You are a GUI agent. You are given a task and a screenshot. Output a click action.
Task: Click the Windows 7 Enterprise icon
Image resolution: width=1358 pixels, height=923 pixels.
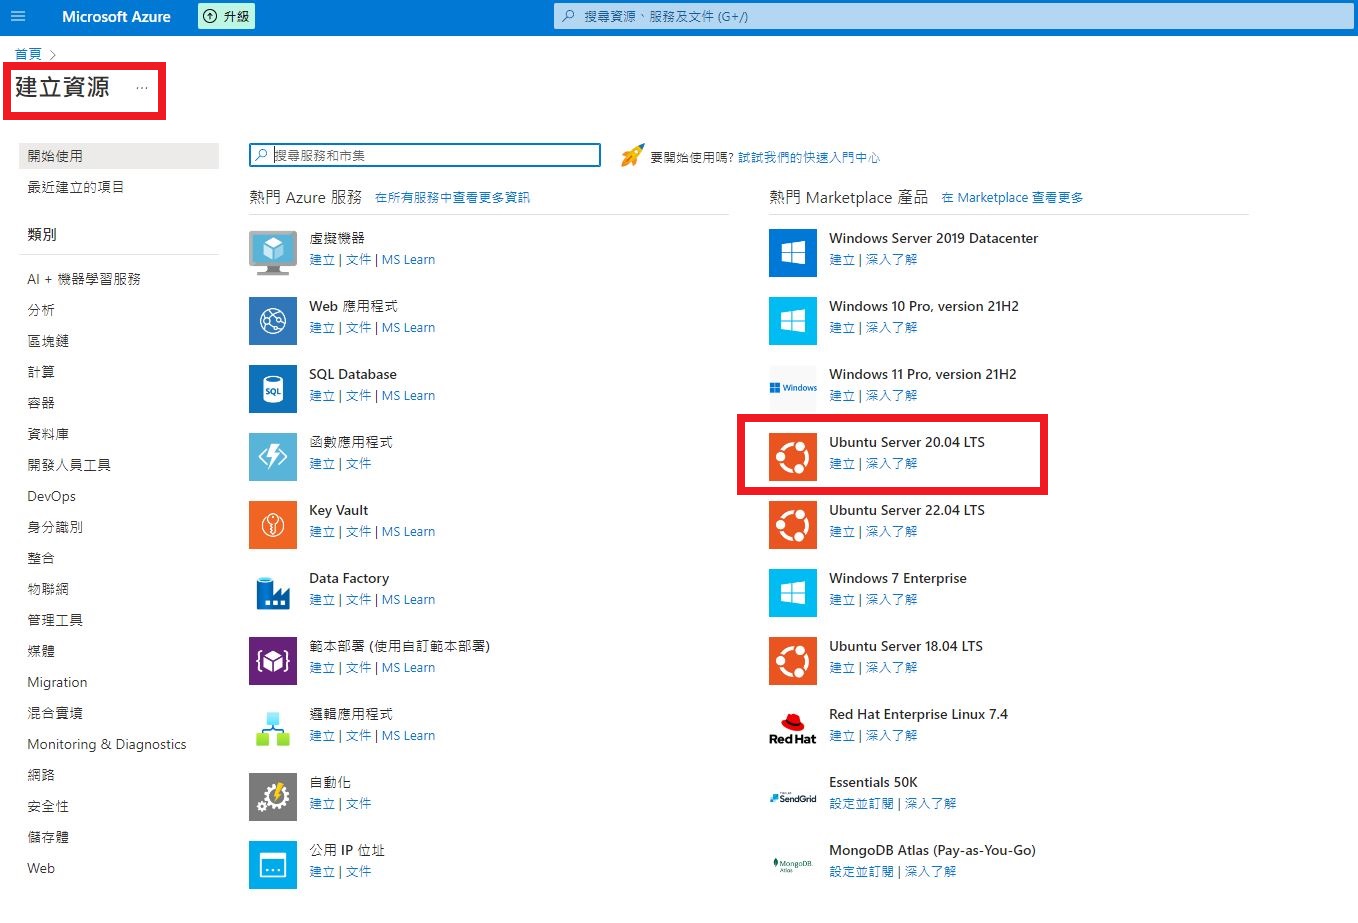pyautogui.click(x=793, y=592)
